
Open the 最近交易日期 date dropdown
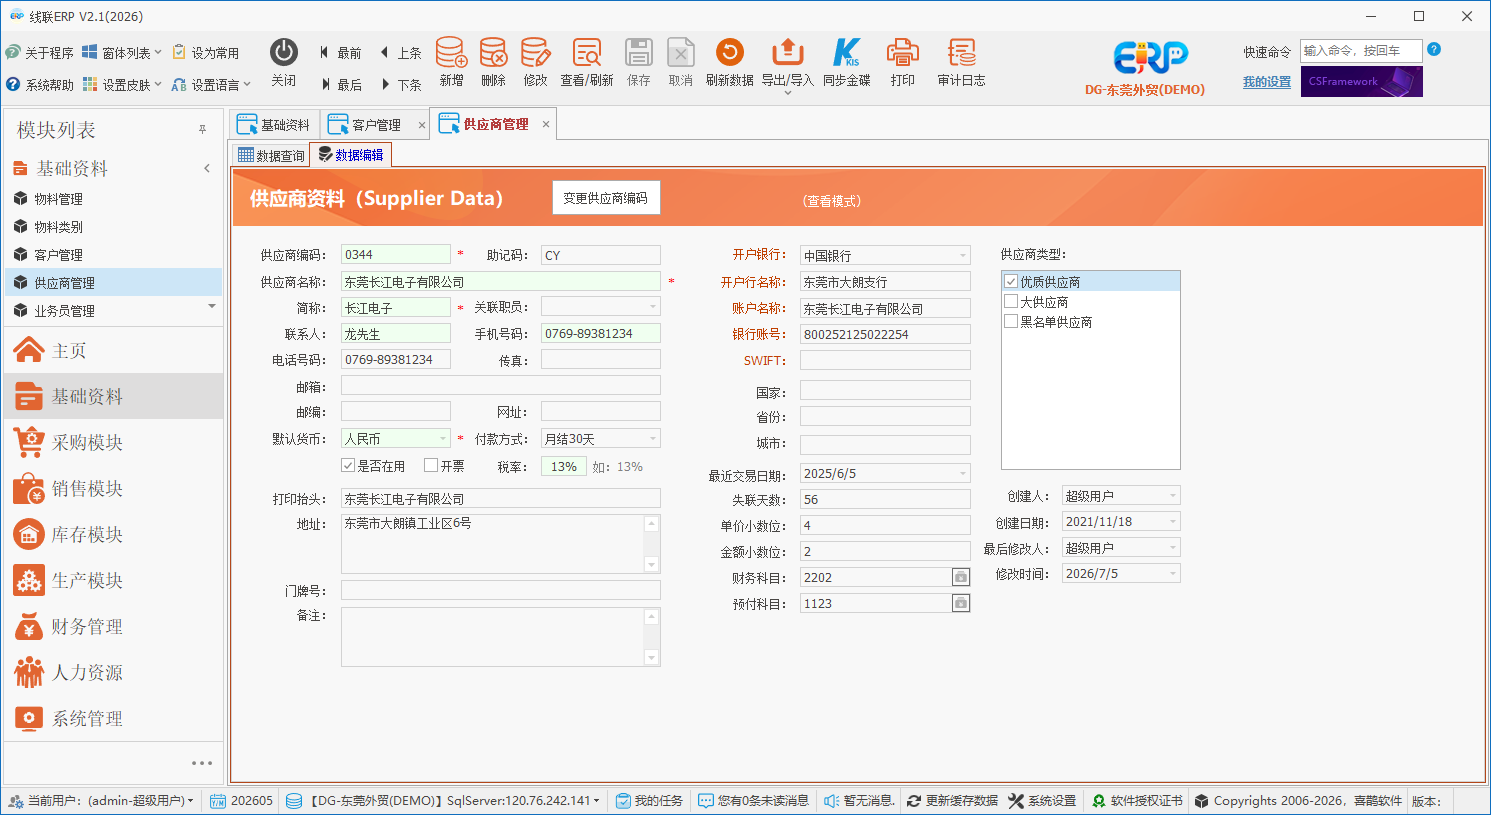963,473
